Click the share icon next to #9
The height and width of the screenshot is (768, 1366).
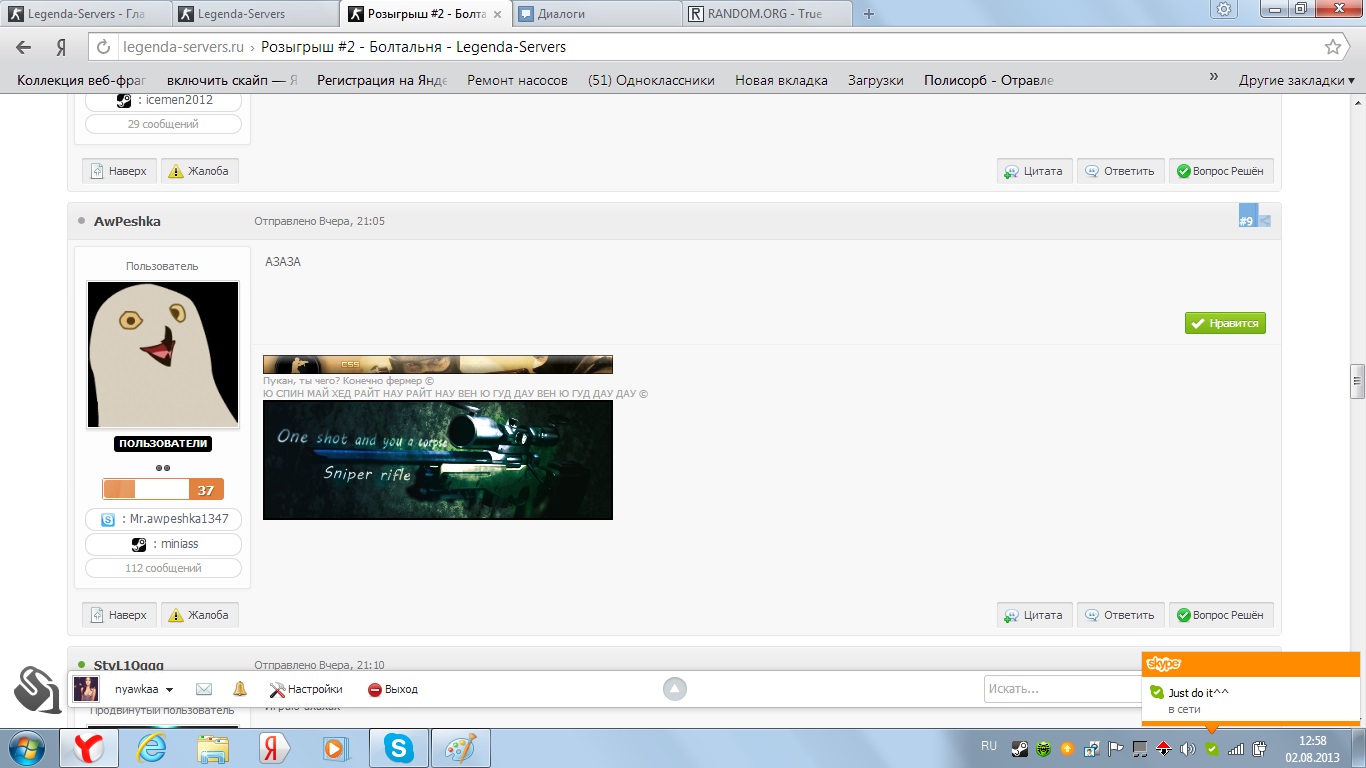1265,220
